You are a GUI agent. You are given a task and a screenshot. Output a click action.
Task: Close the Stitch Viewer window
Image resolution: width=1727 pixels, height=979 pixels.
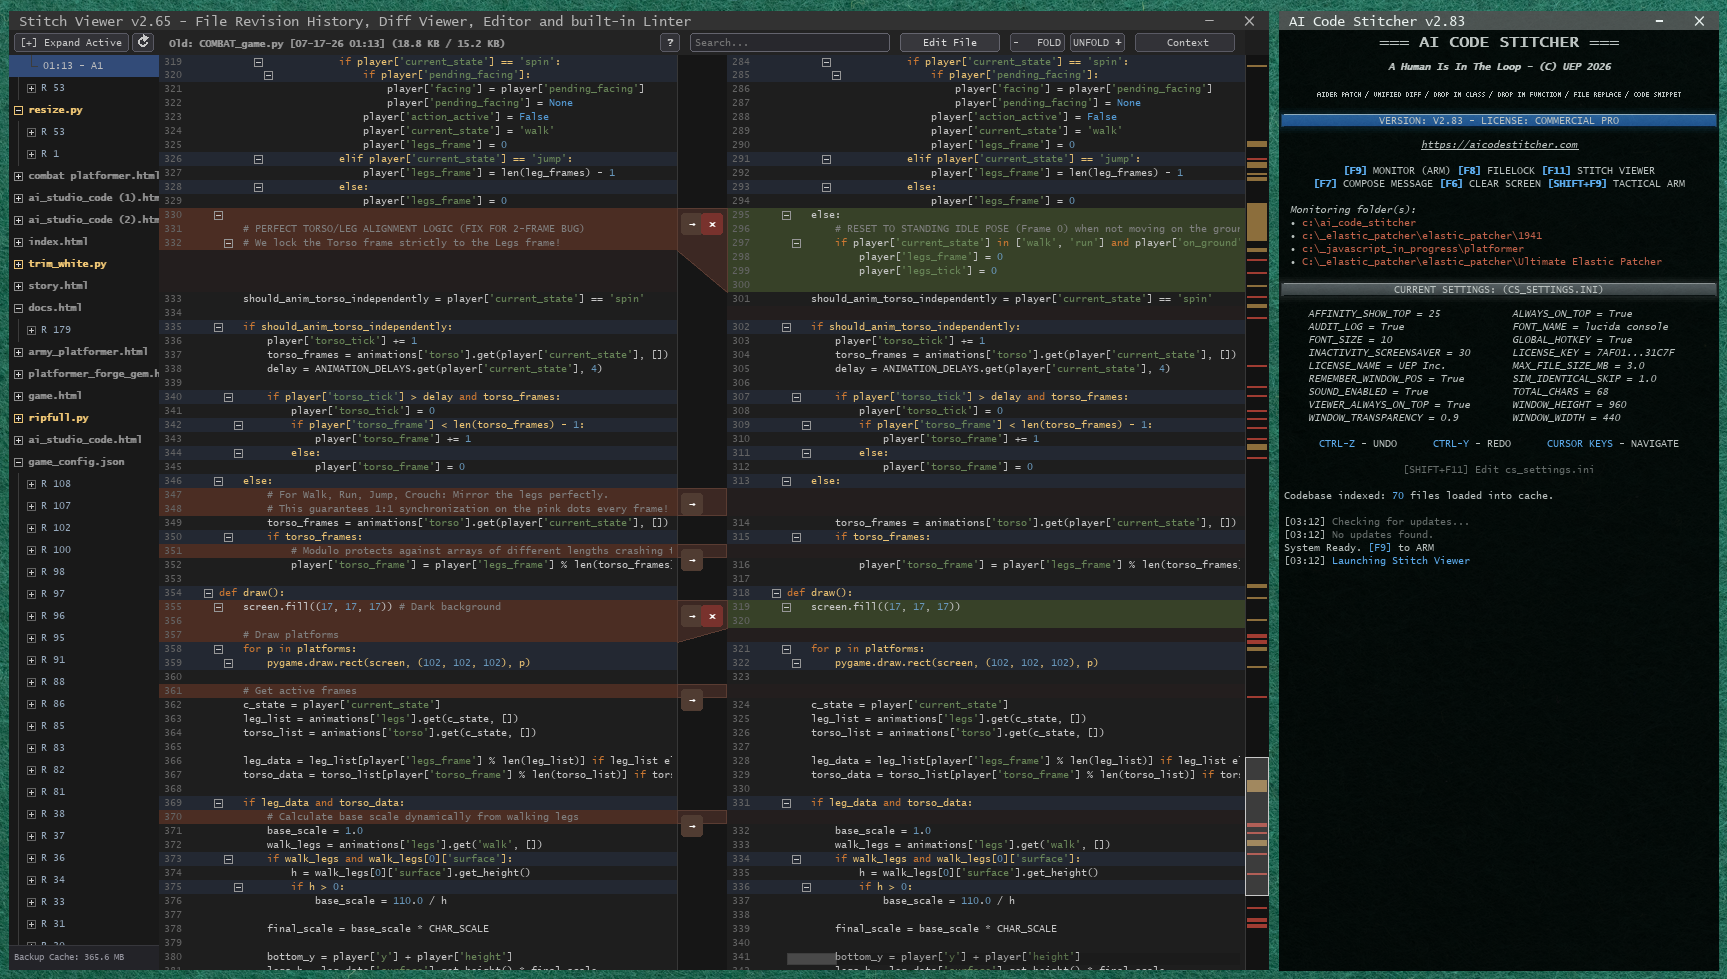[1249, 20]
